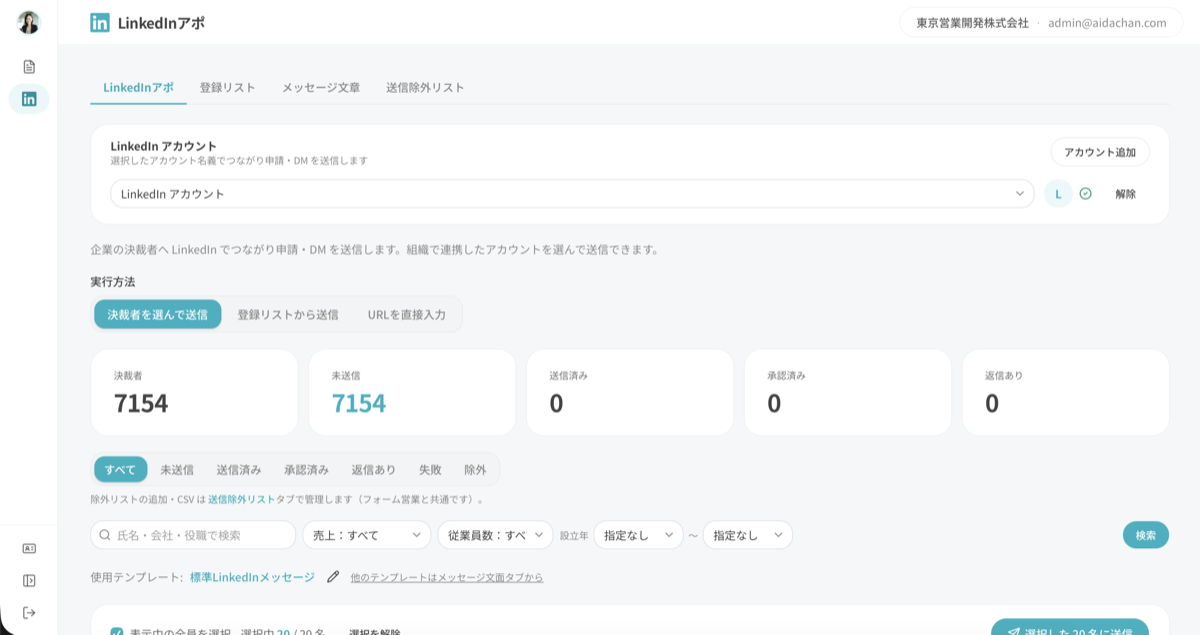
Task: Edit template with the pencil icon
Action: click(333, 577)
